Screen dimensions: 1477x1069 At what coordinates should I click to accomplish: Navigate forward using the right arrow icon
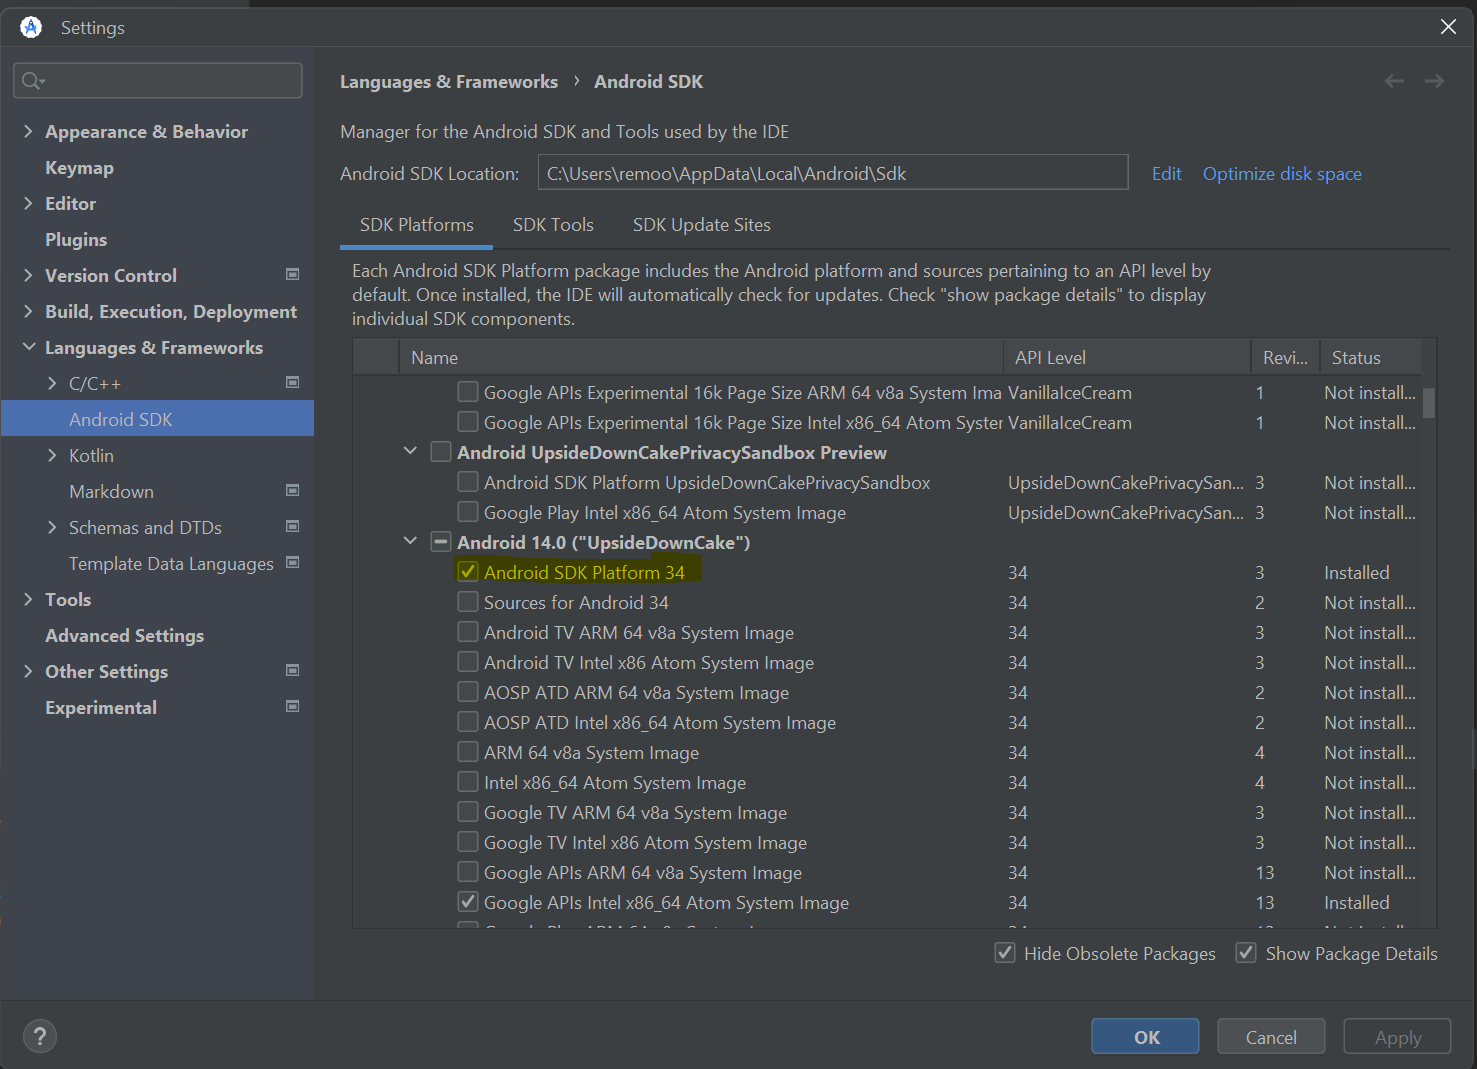click(1434, 81)
